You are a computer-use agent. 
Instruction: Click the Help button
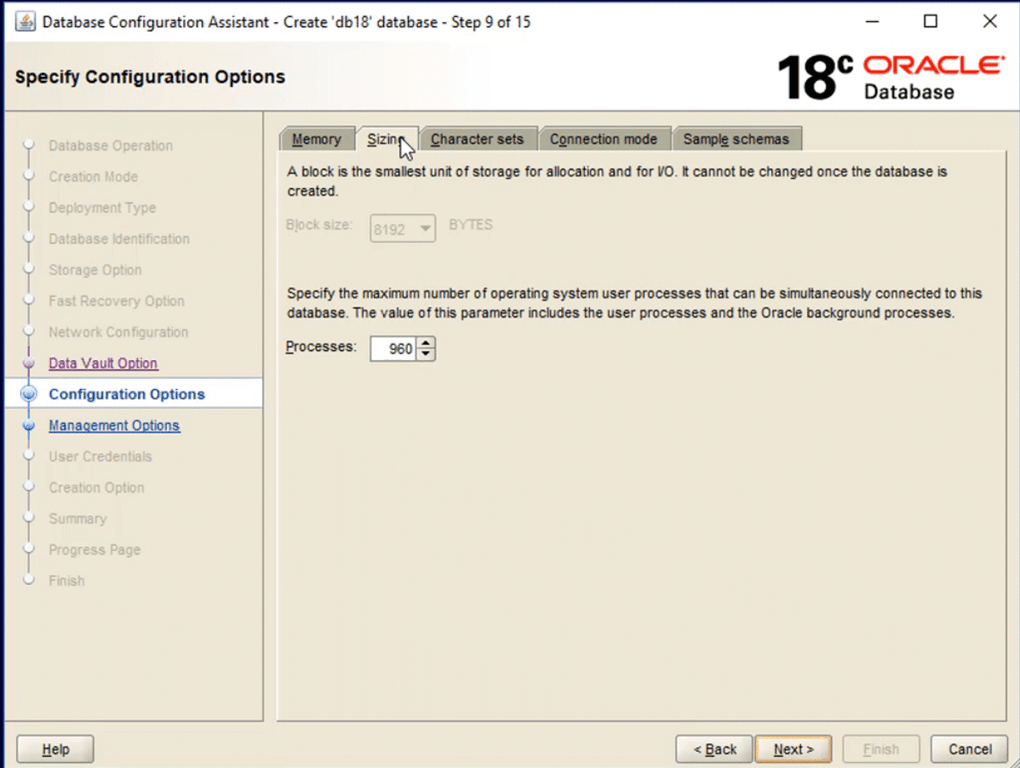pos(55,749)
